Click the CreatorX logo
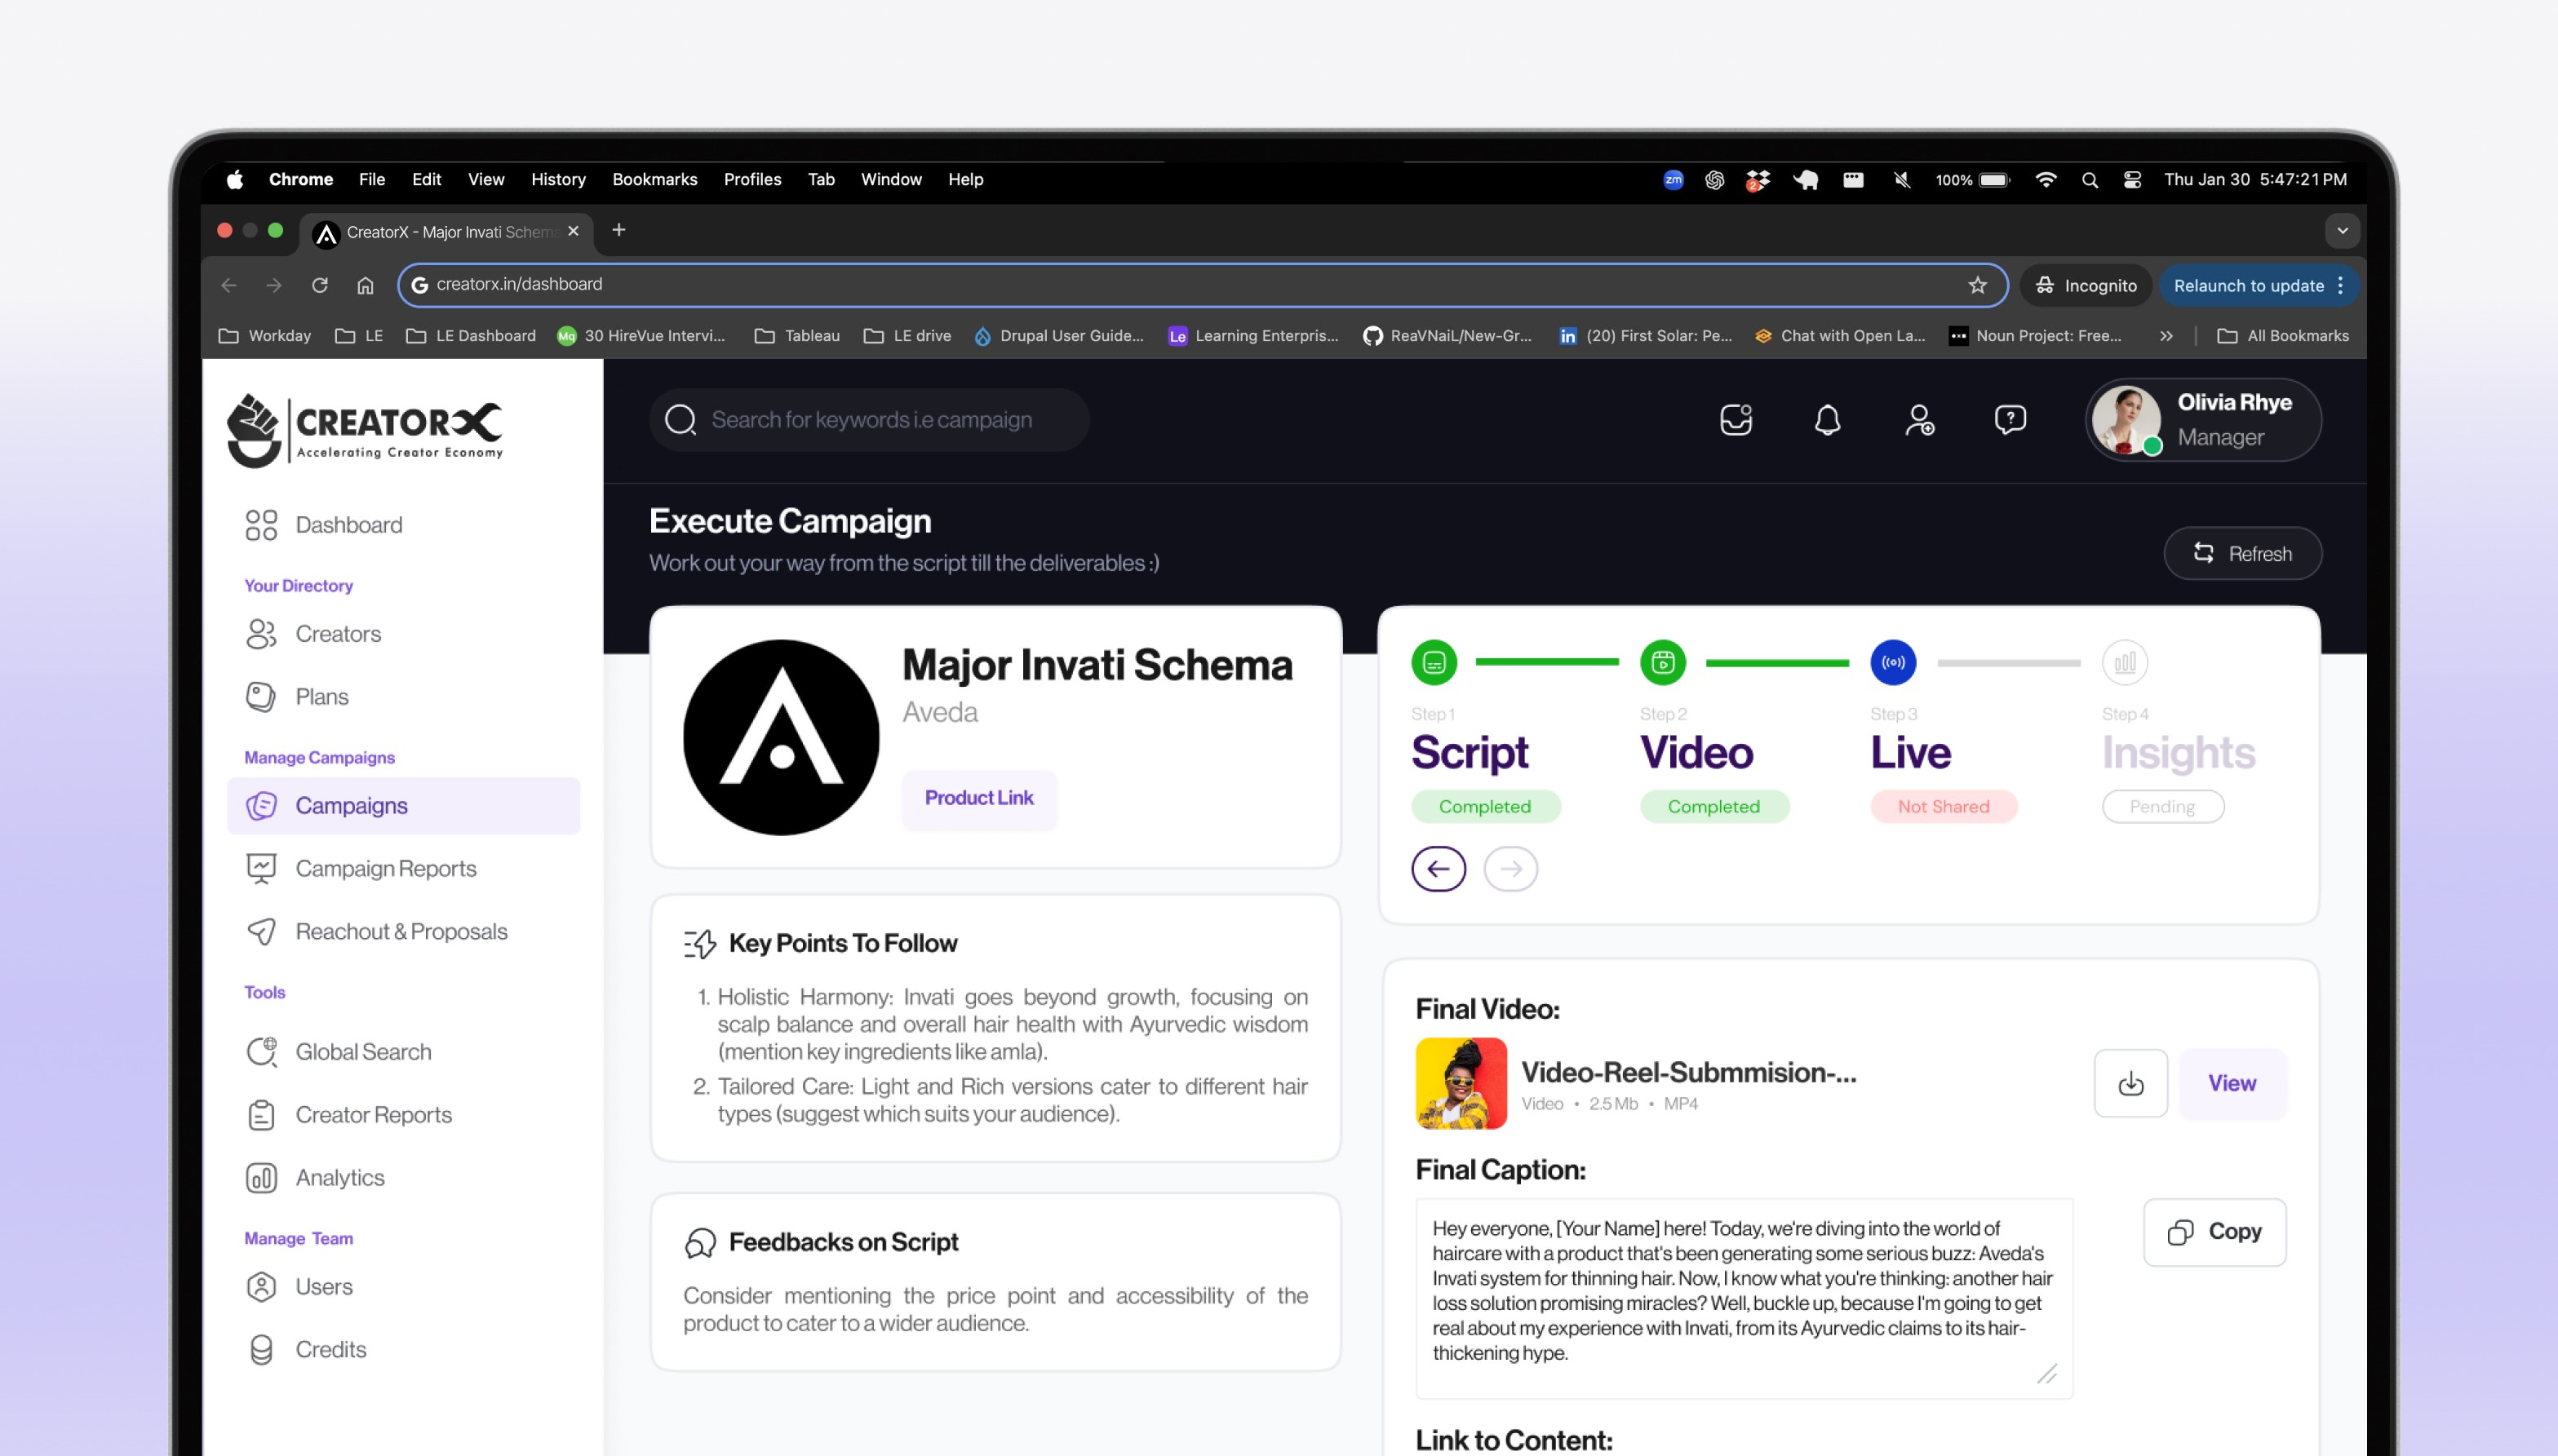Viewport: 2558px width, 1456px height. tap(365, 431)
